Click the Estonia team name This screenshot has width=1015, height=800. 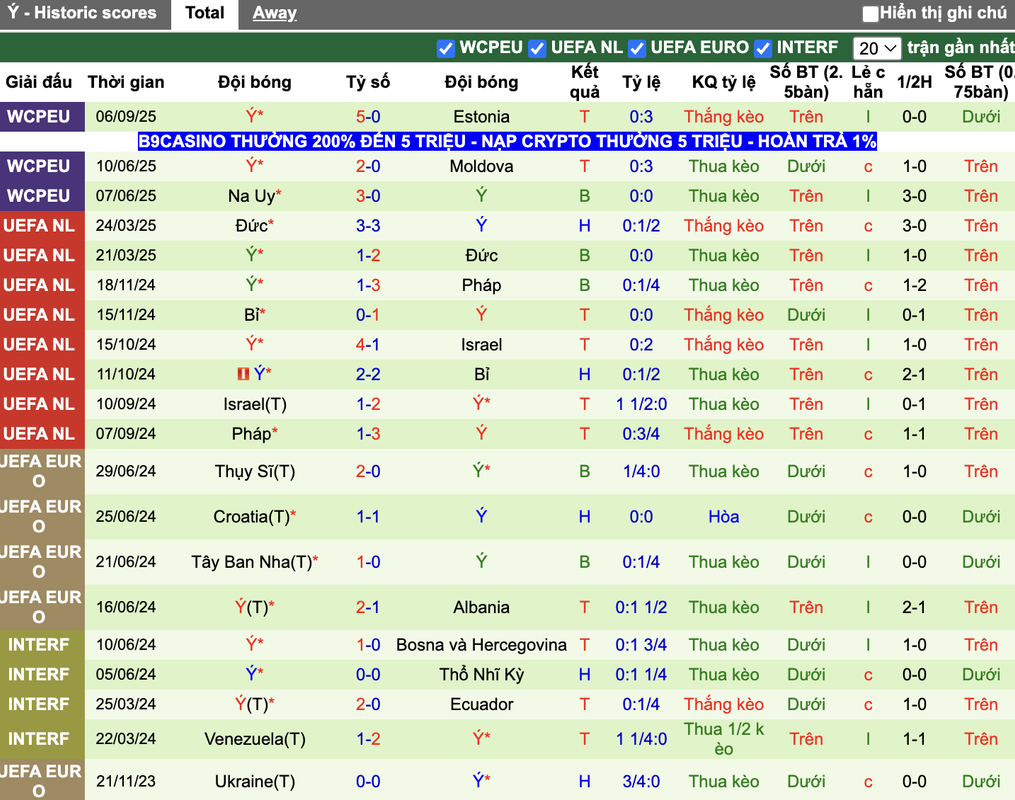[481, 117]
